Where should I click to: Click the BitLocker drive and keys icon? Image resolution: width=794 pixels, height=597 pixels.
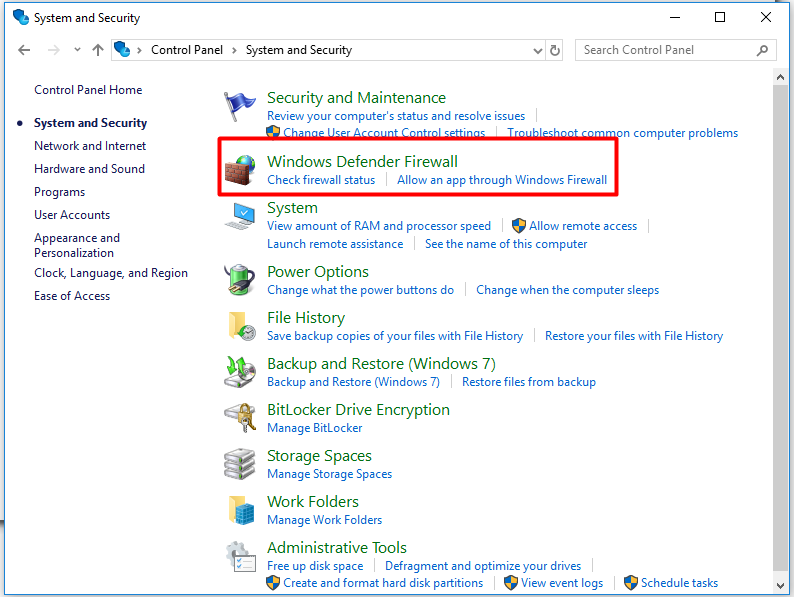240,418
